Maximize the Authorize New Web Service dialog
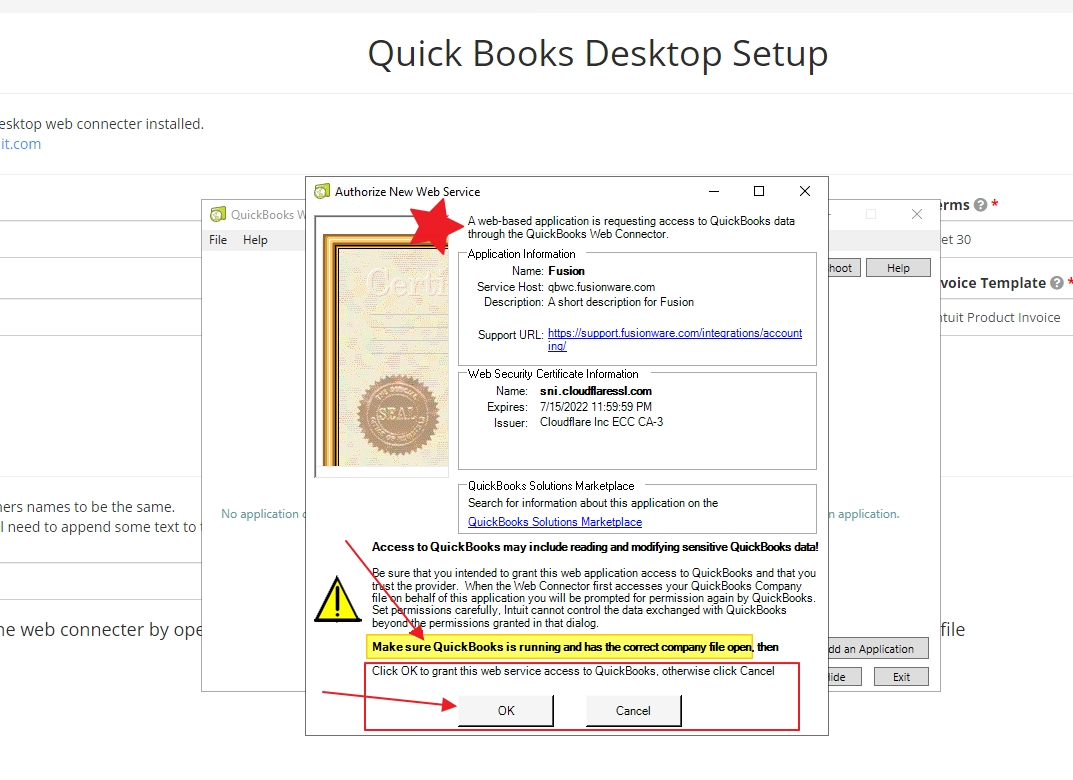1073x780 pixels. (759, 191)
